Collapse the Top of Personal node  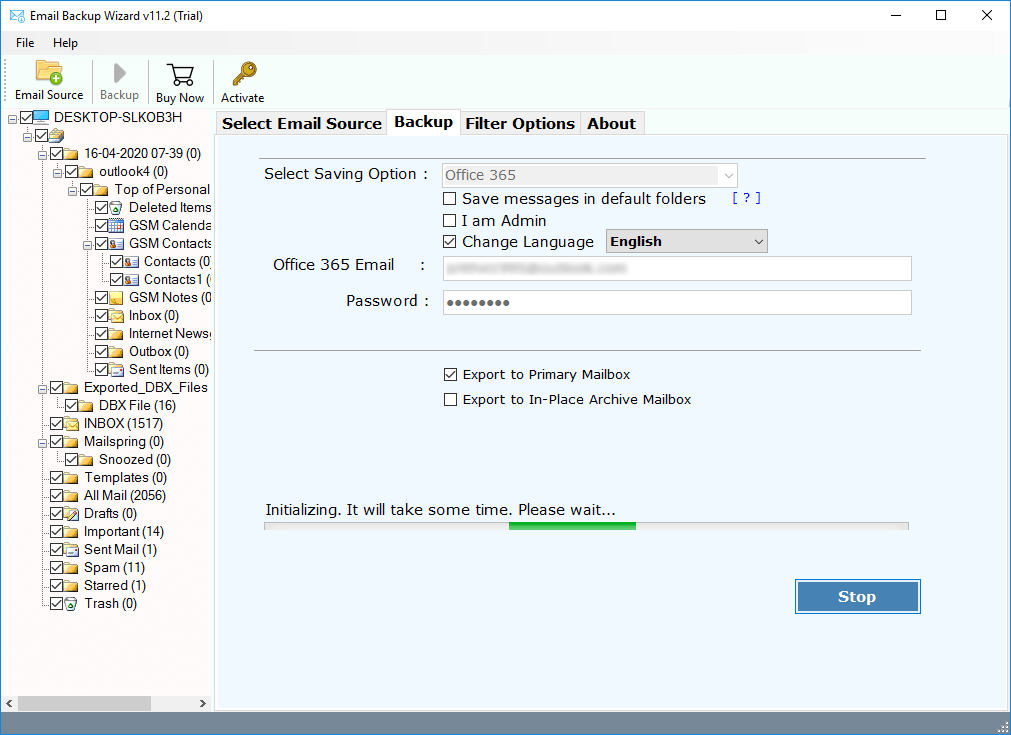[x=72, y=191]
